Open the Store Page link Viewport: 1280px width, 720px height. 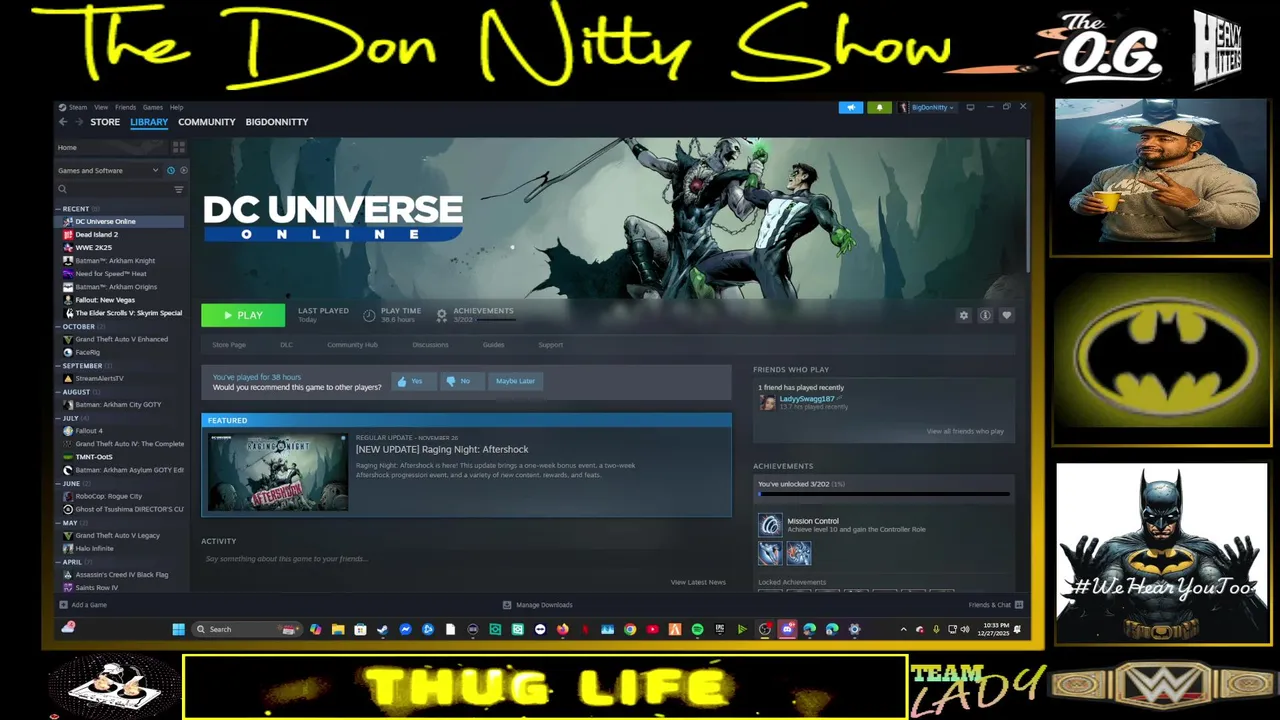[229, 345]
